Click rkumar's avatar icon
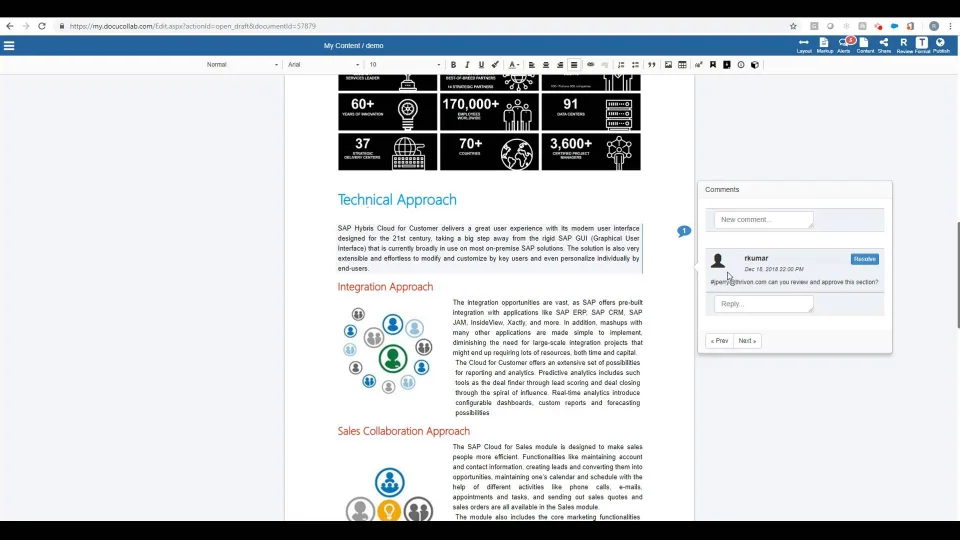 point(718,261)
